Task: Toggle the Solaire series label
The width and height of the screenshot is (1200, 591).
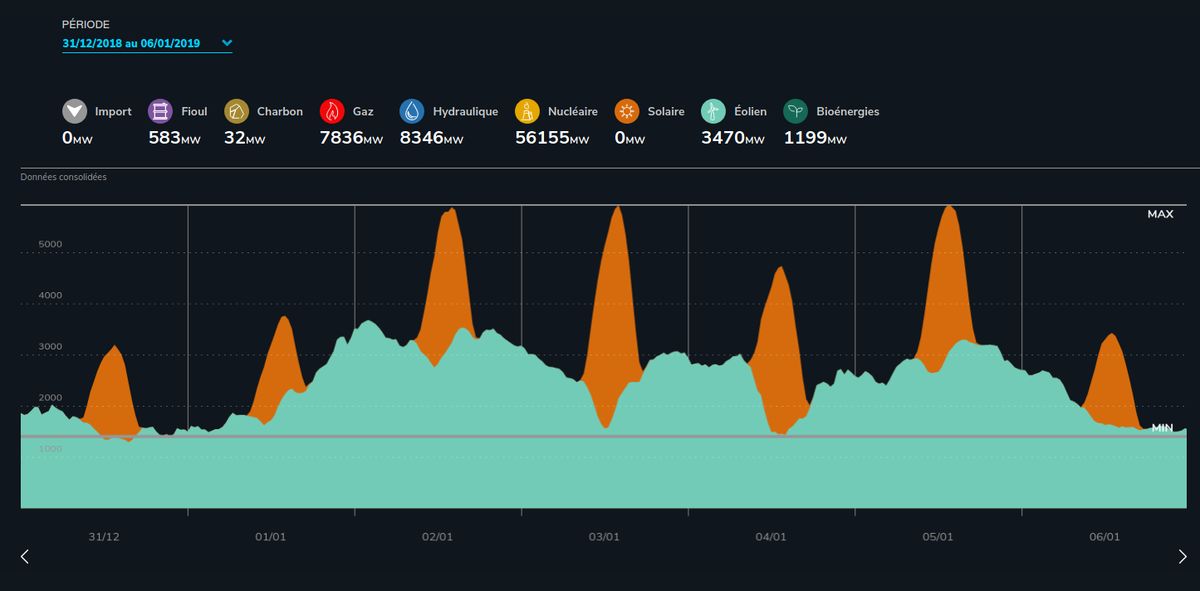Action: pos(665,112)
